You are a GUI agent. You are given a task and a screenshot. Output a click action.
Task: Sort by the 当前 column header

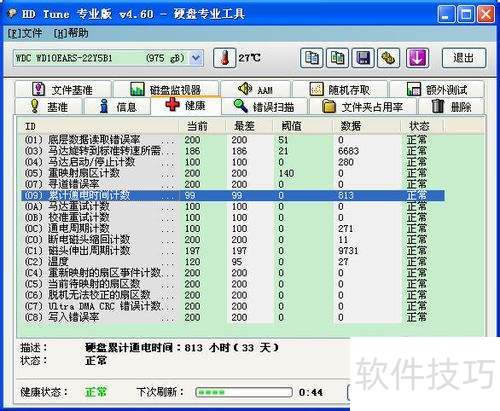[202, 126]
